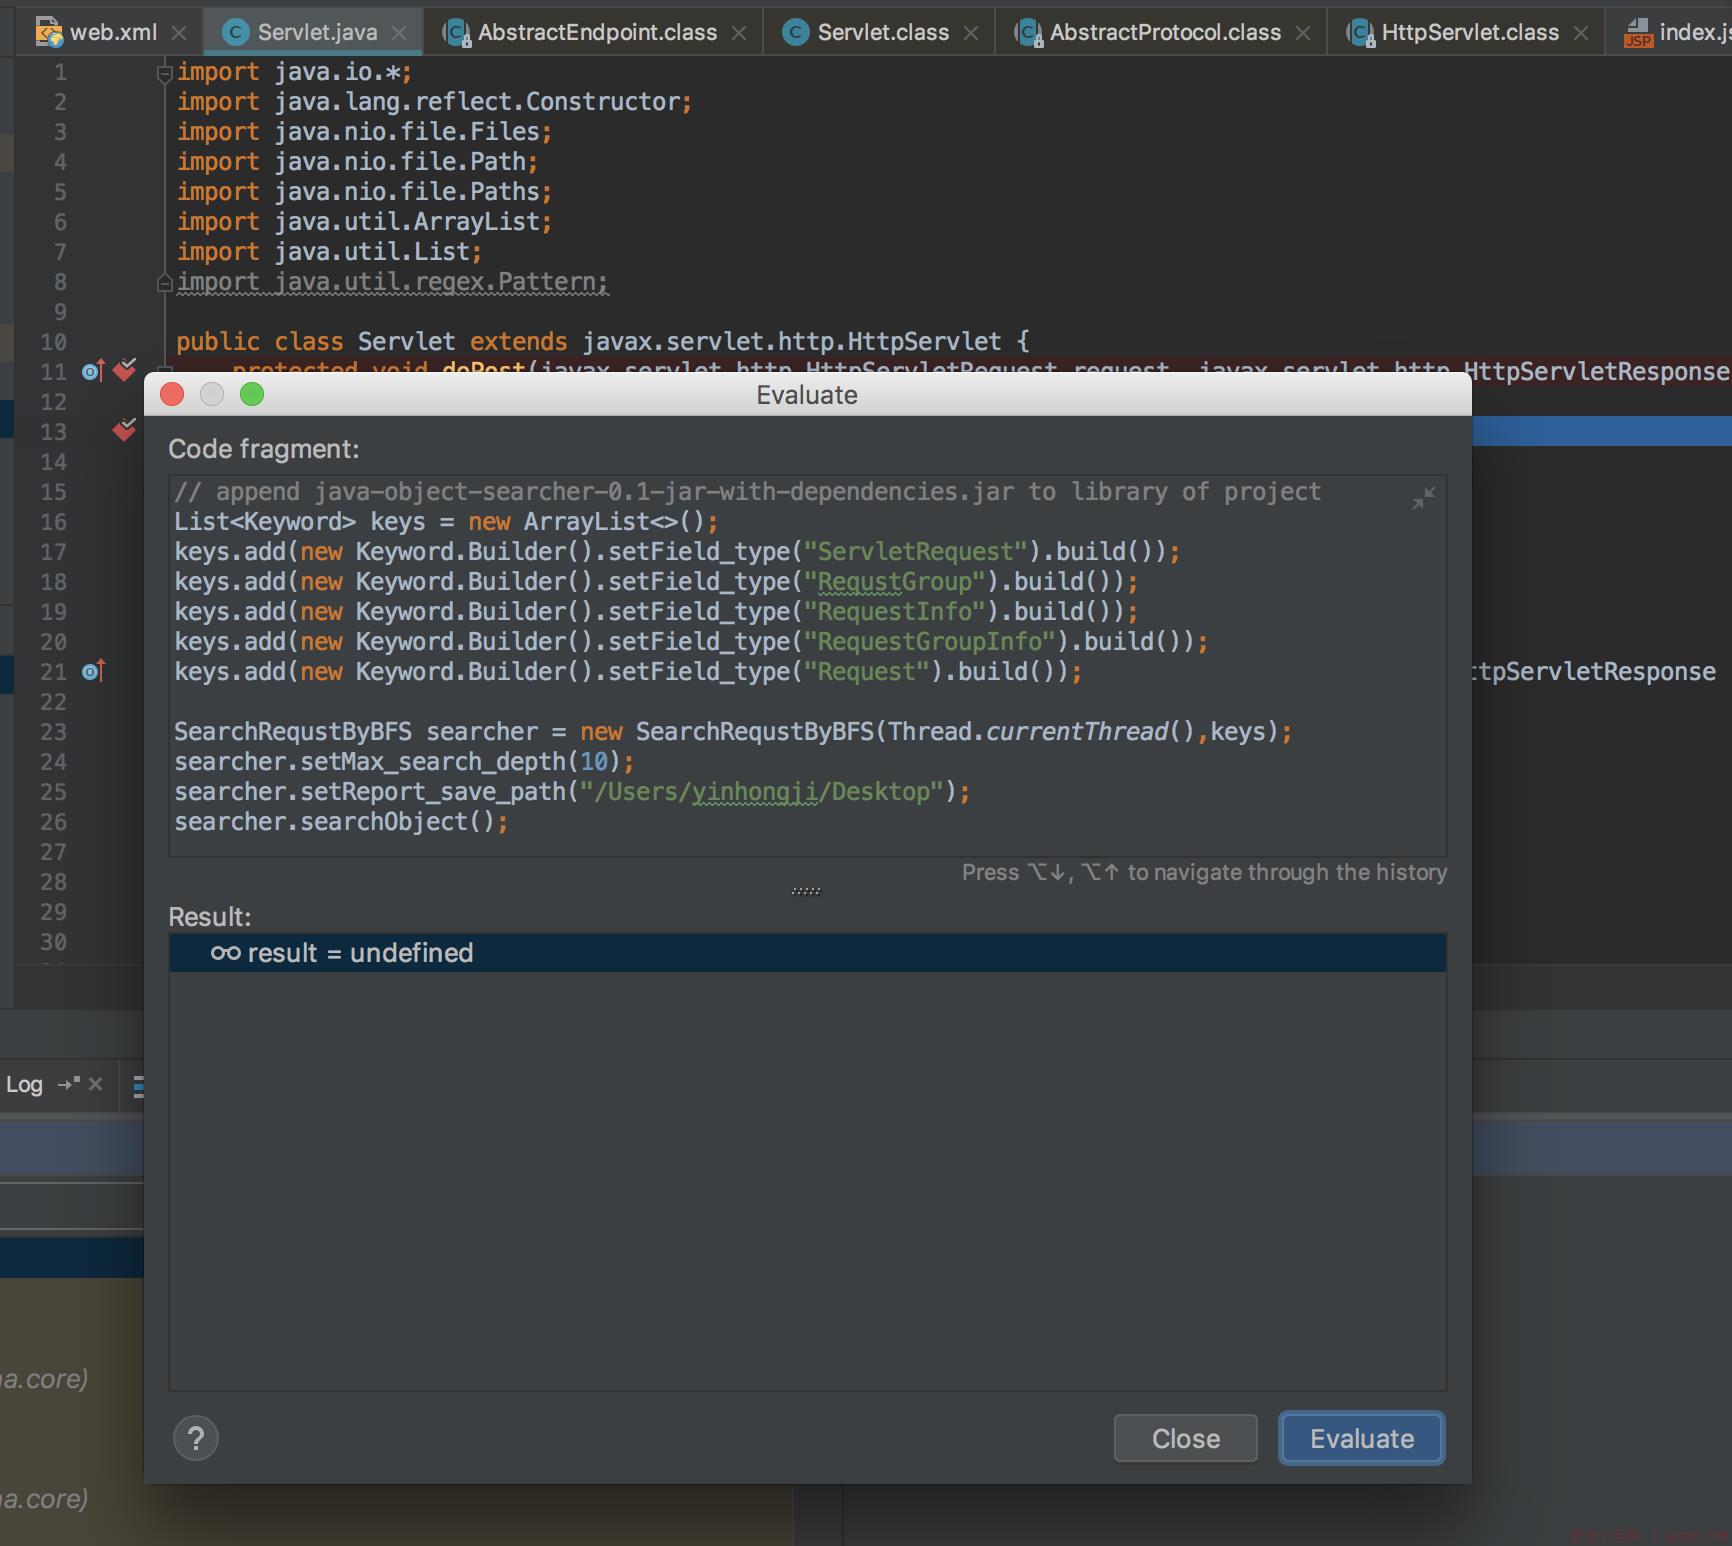Click the Evaluate button

(x=1362, y=1438)
